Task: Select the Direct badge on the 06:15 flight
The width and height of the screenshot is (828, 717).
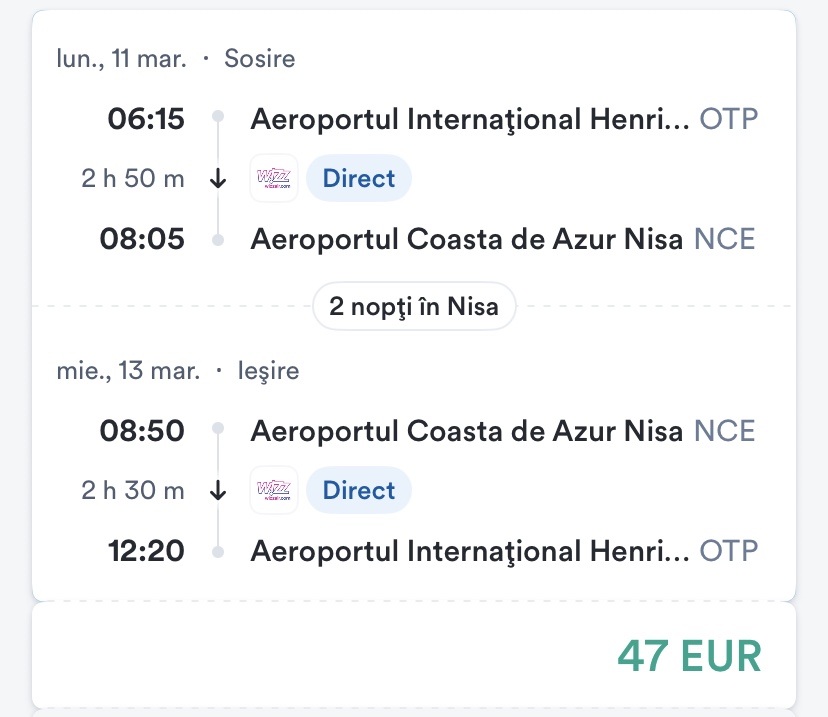Action: click(x=359, y=179)
